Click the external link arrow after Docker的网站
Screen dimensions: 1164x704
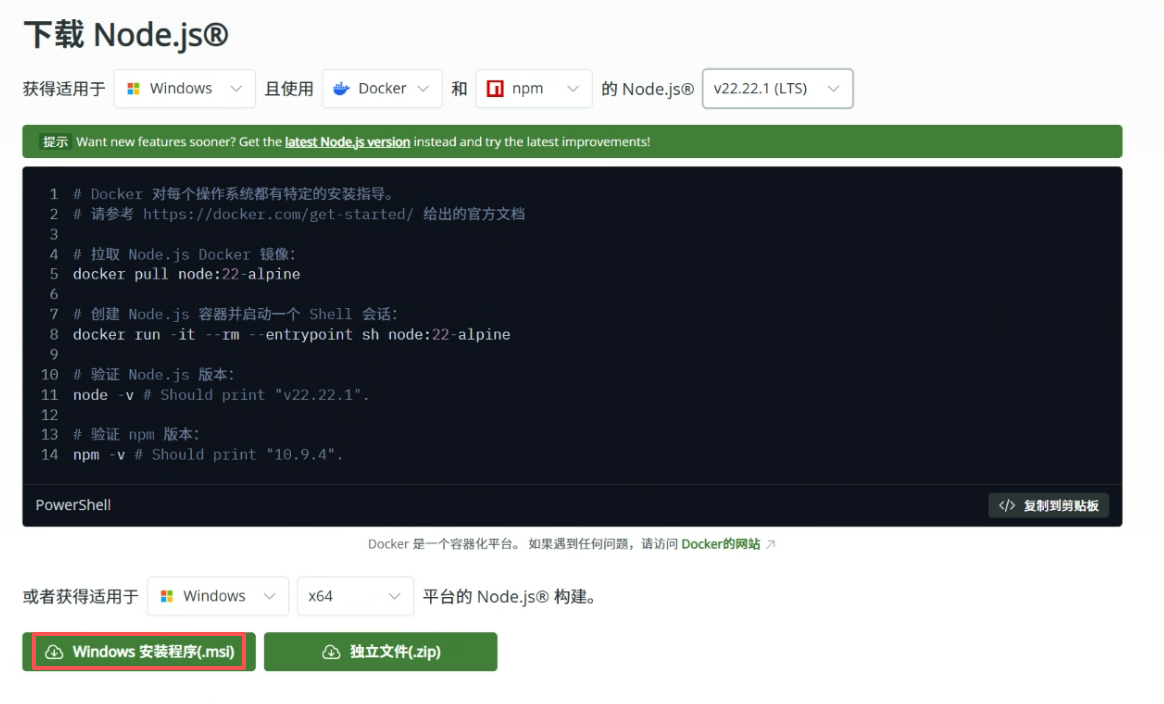[x=771, y=544]
